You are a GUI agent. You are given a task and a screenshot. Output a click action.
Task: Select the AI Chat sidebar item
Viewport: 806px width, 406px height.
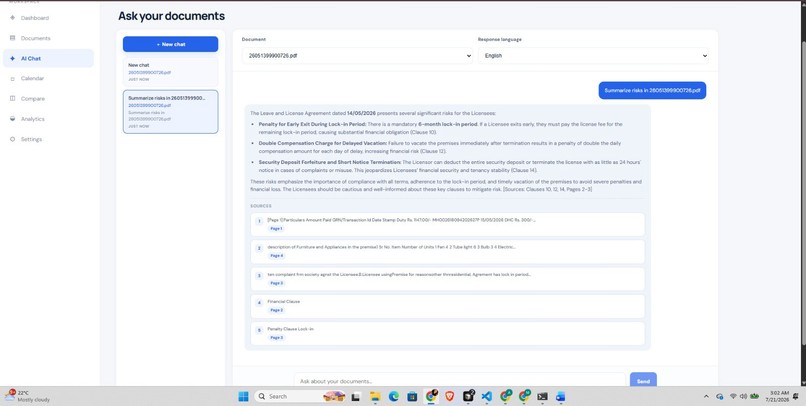point(48,59)
